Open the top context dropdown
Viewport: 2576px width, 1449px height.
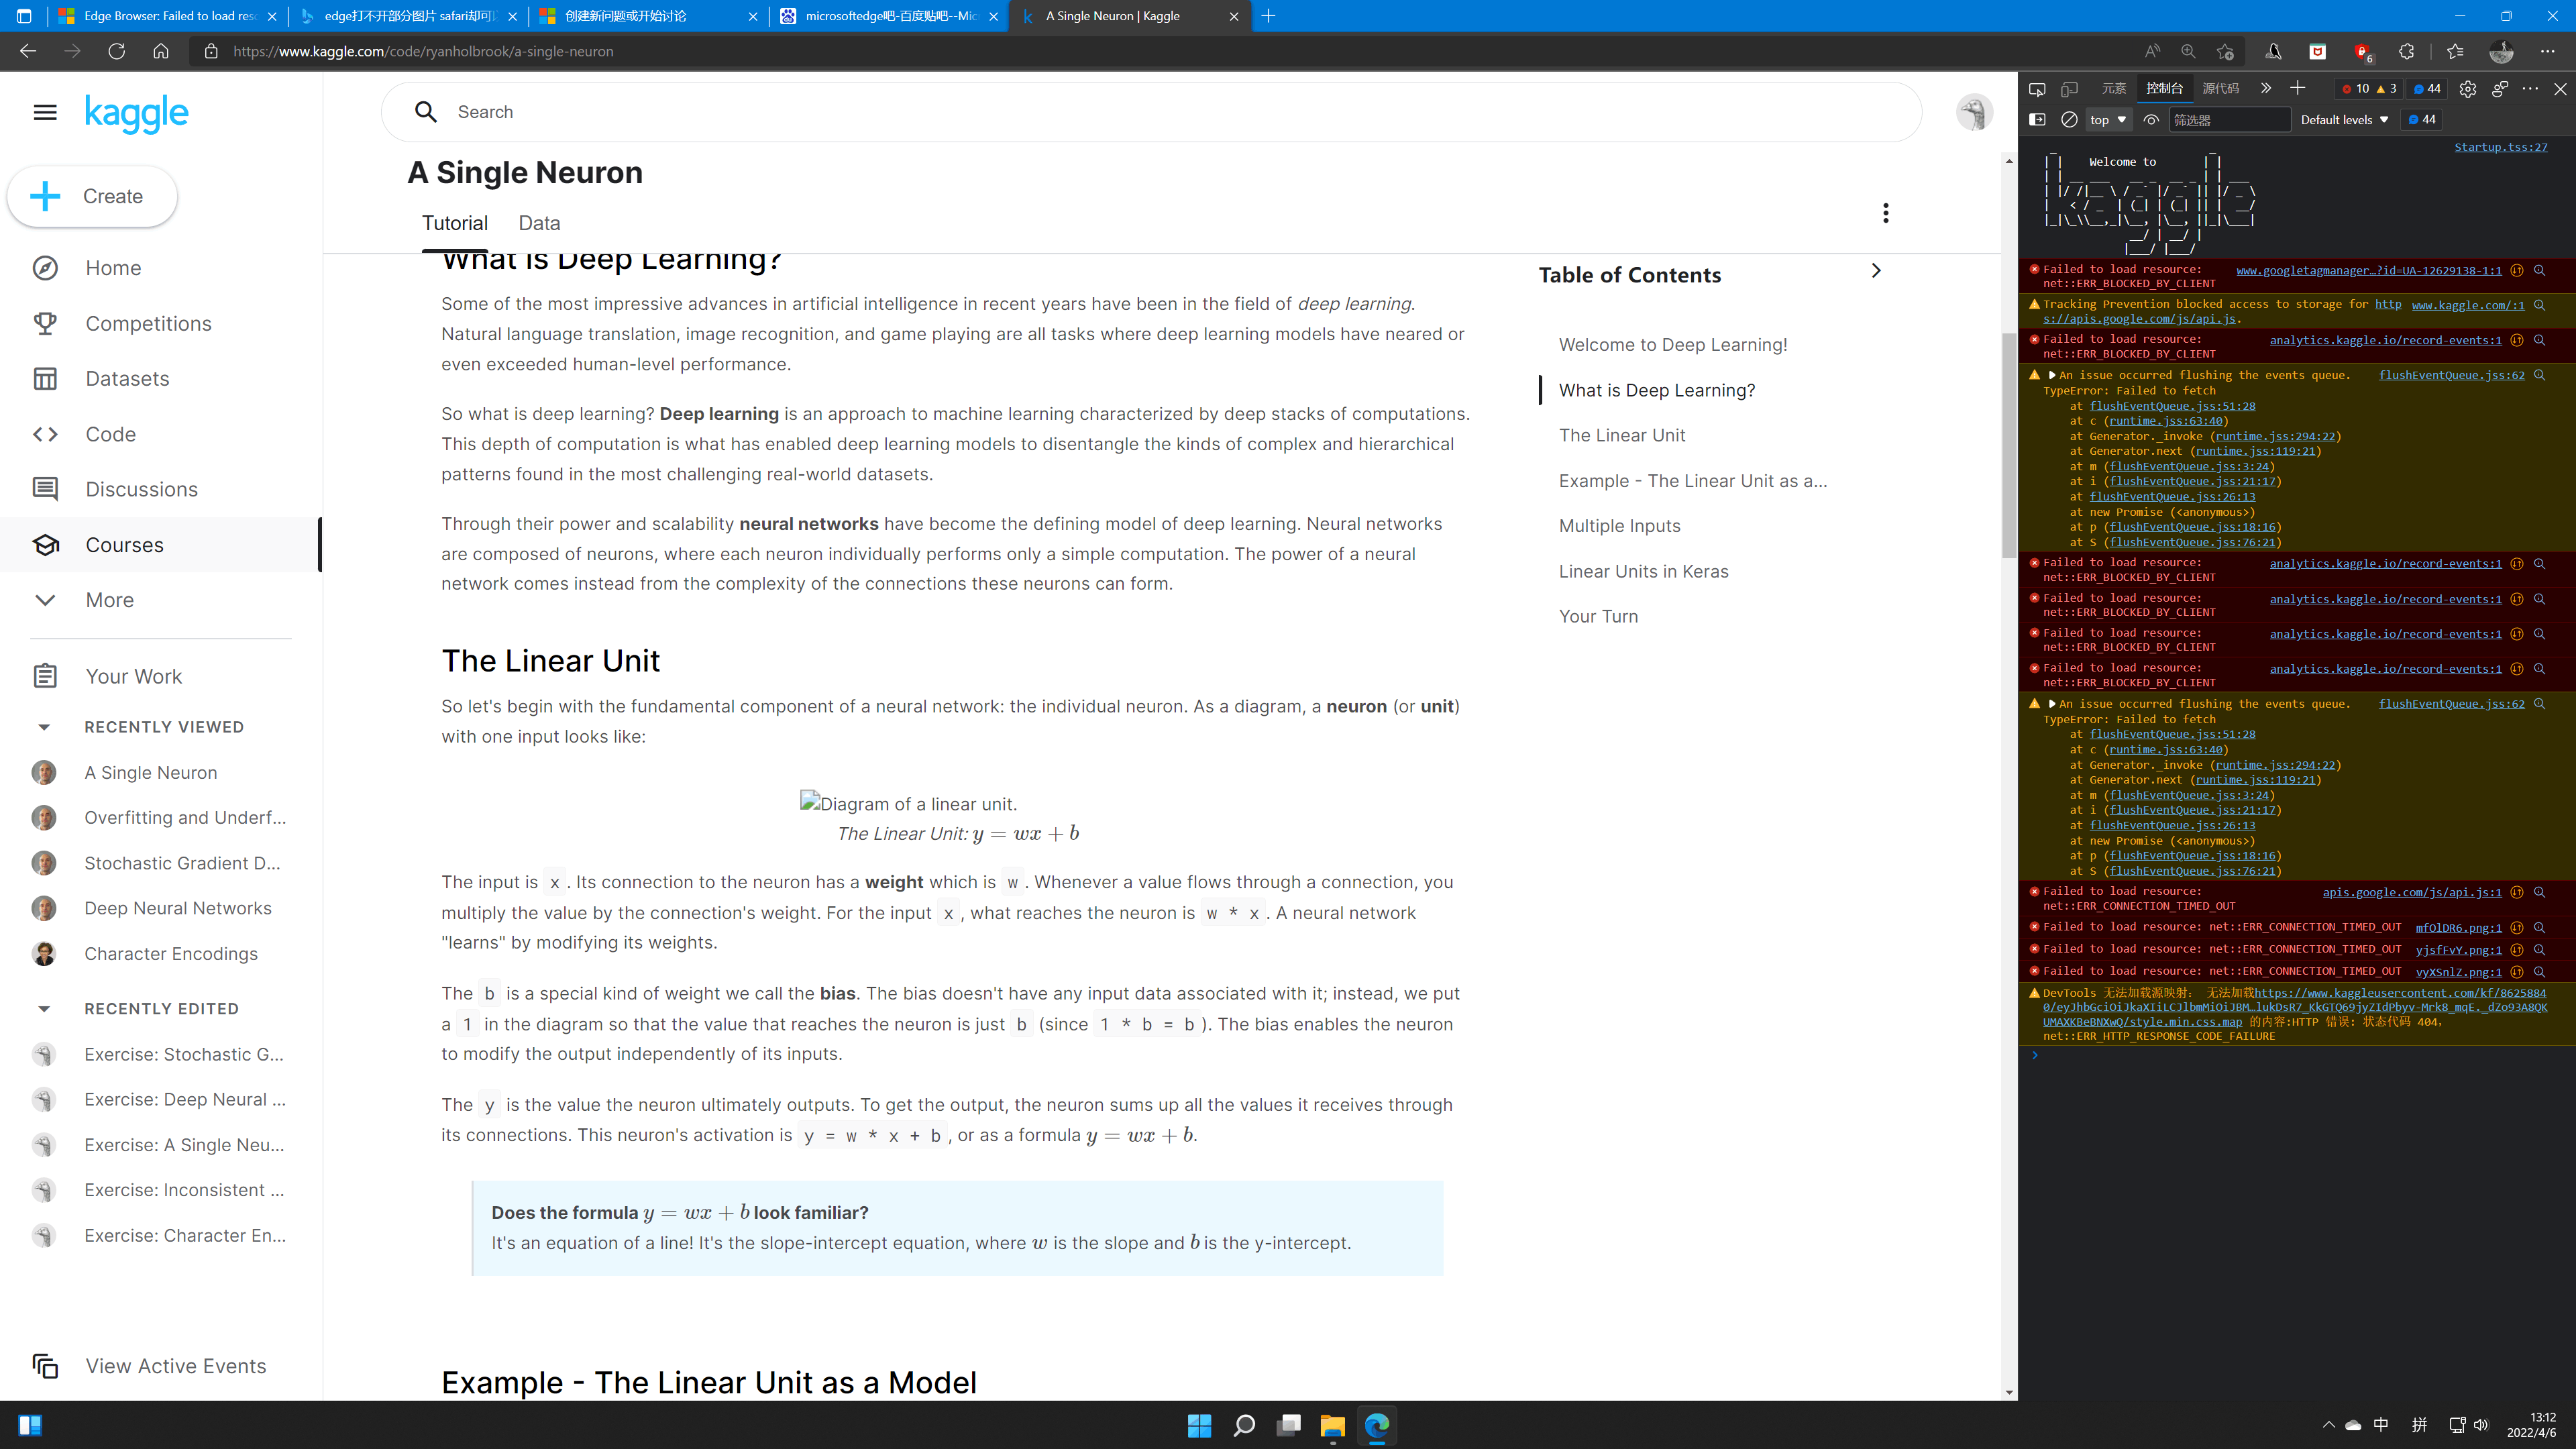[x=2108, y=120]
